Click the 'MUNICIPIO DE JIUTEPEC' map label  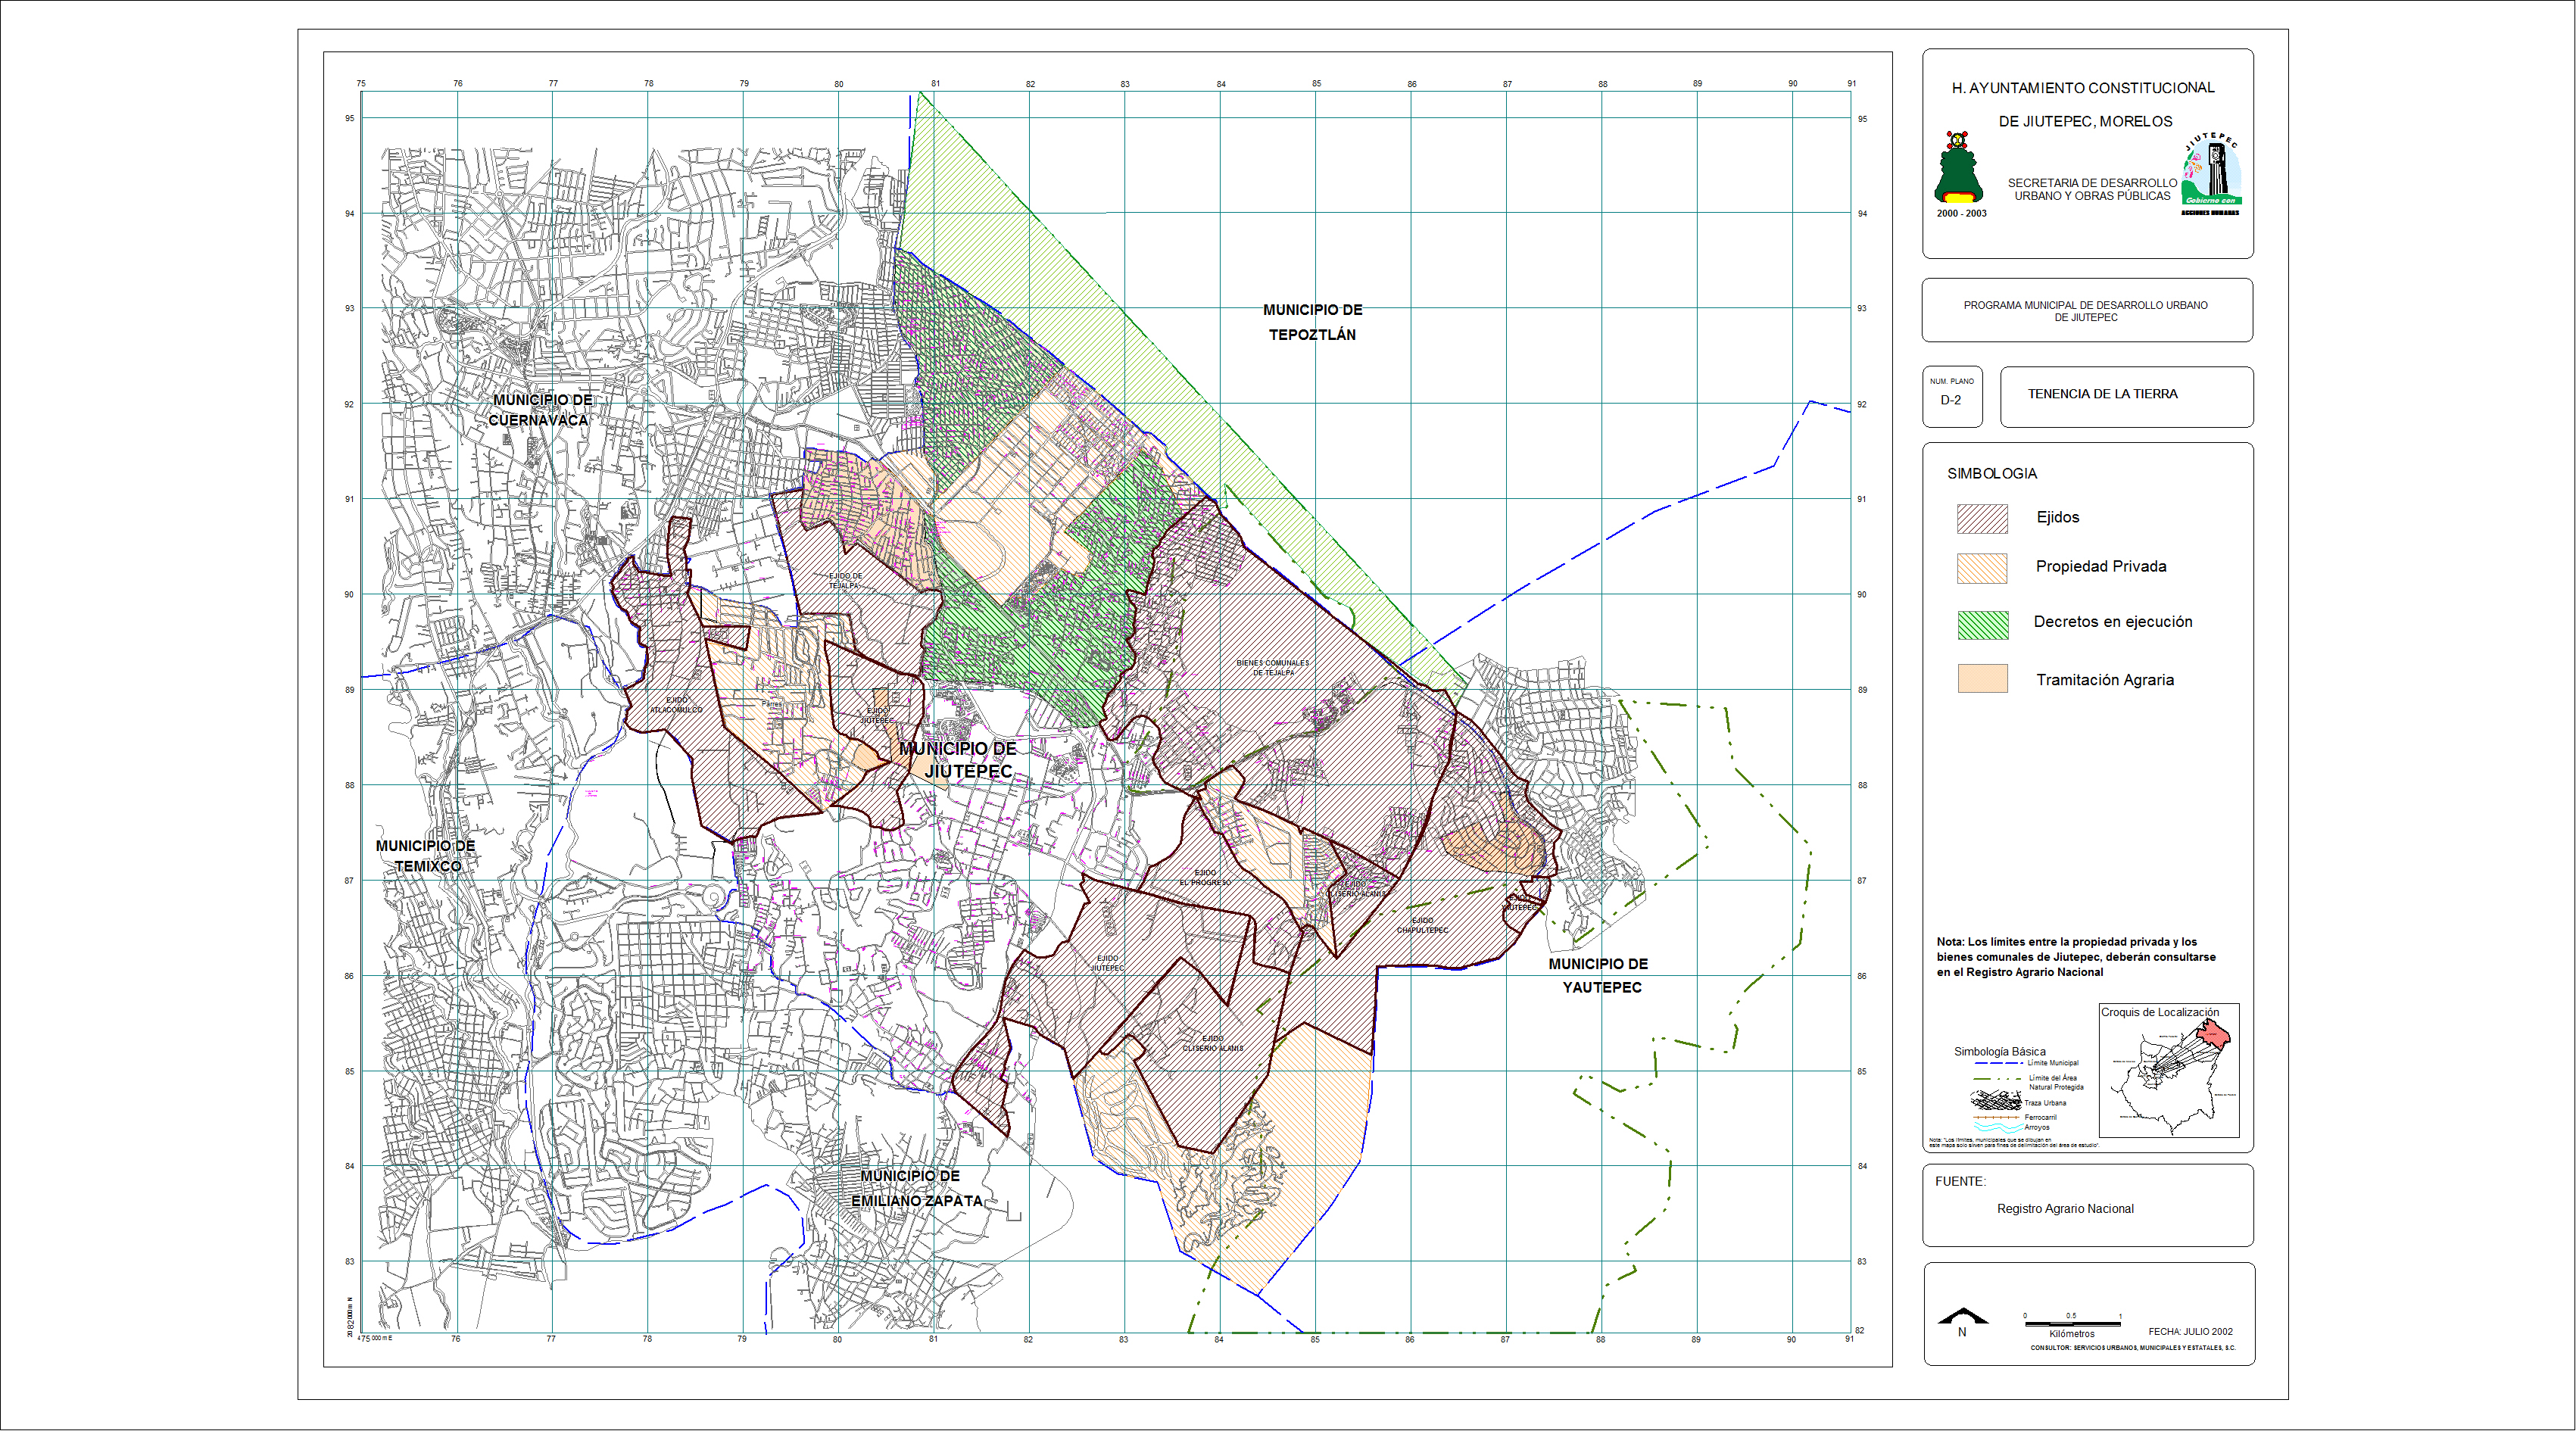click(958, 760)
